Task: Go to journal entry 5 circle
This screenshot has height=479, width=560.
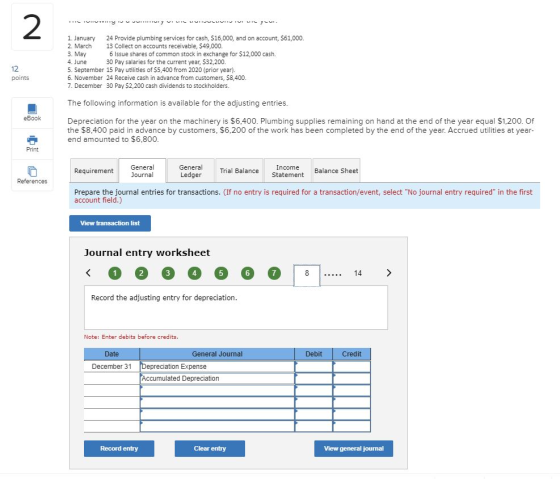Action: pyautogui.click(x=221, y=273)
